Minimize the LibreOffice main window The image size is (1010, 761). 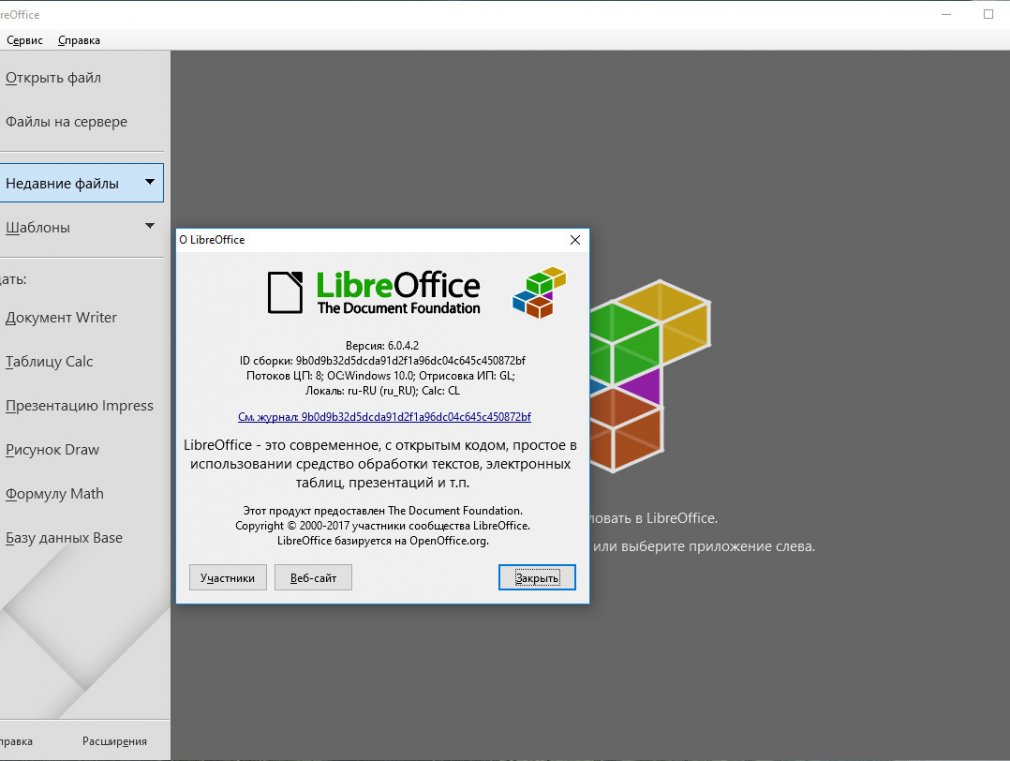(946, 14)
